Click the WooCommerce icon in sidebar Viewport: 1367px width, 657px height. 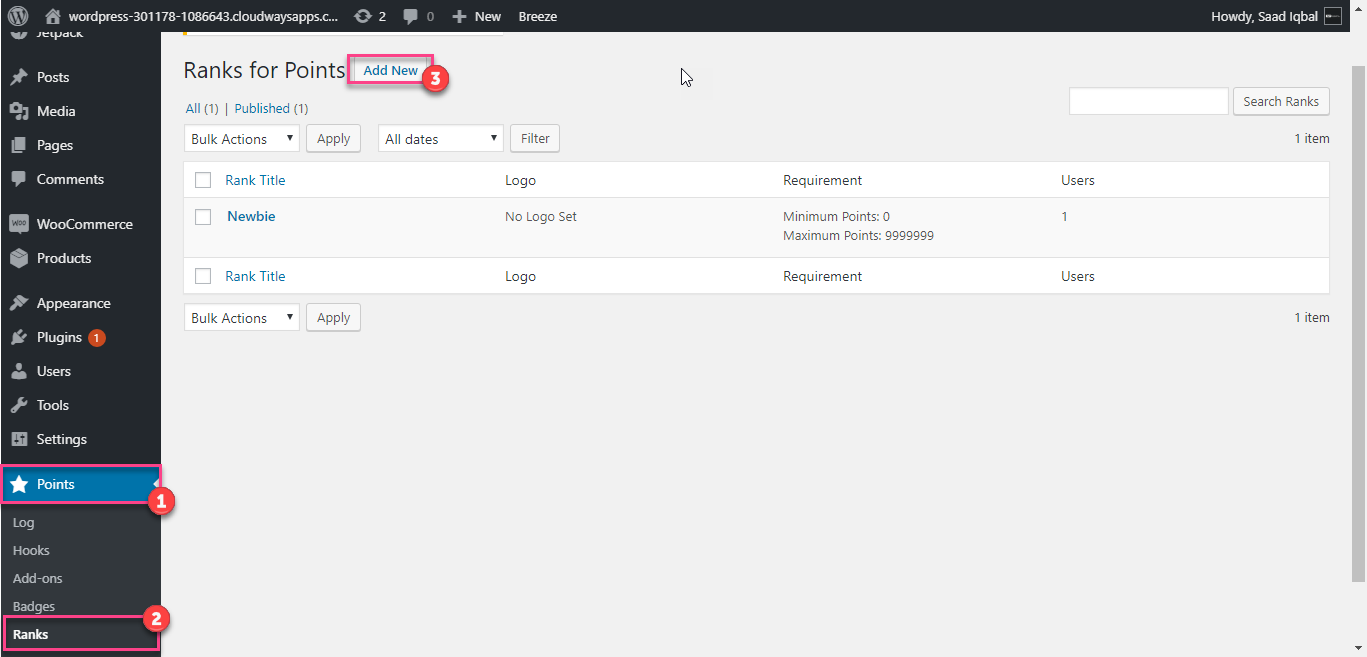click(18, 224)
